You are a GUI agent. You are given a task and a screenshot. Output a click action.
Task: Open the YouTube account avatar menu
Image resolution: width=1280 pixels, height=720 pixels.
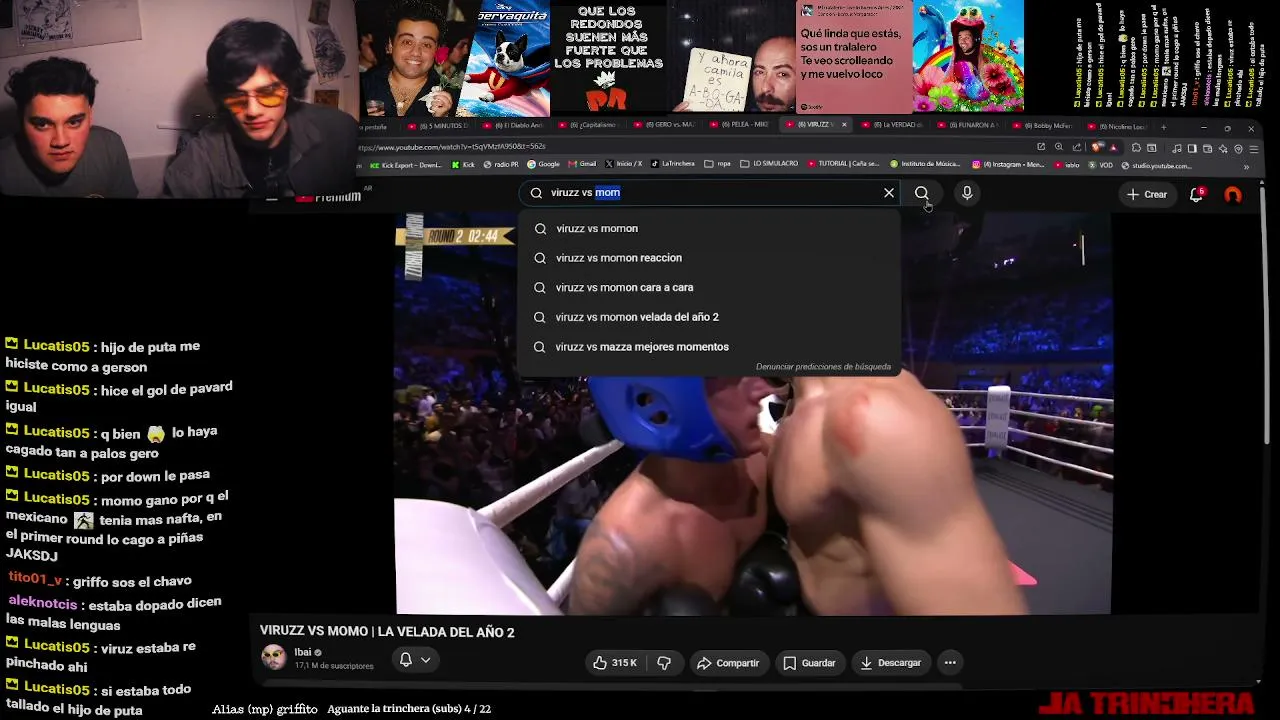[1233, 195]
